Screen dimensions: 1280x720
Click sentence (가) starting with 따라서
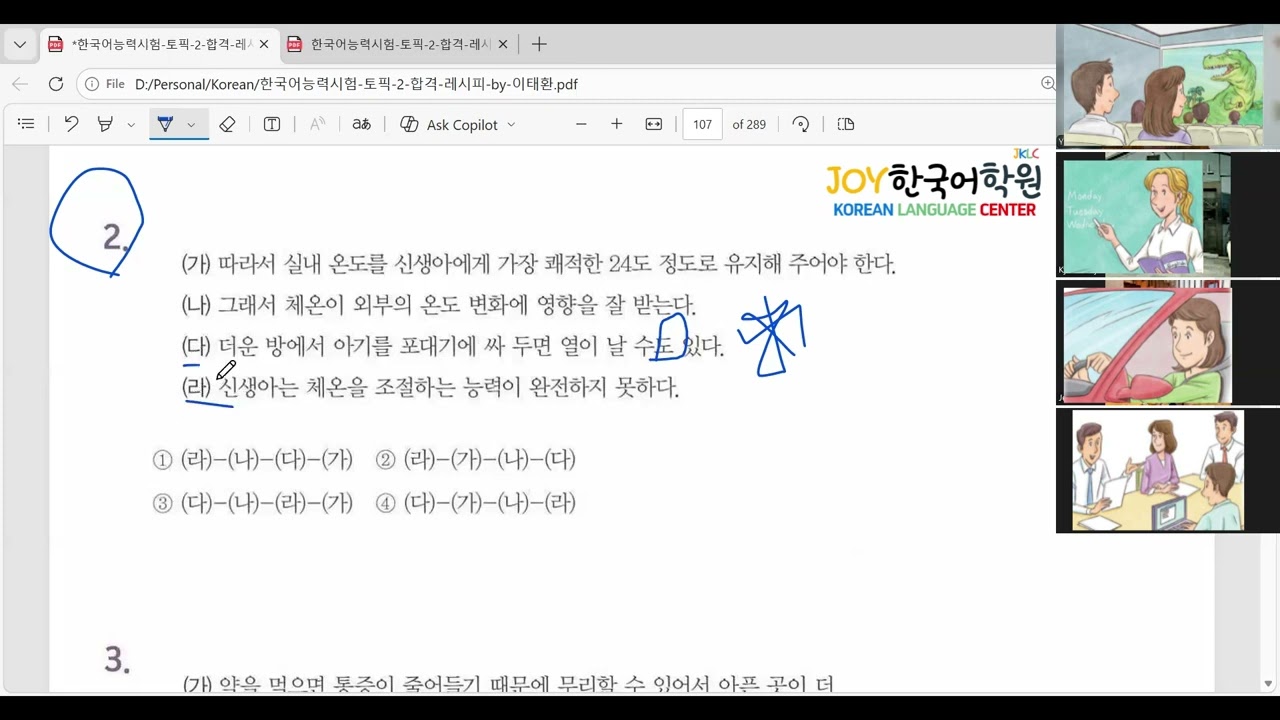point(538,264)
